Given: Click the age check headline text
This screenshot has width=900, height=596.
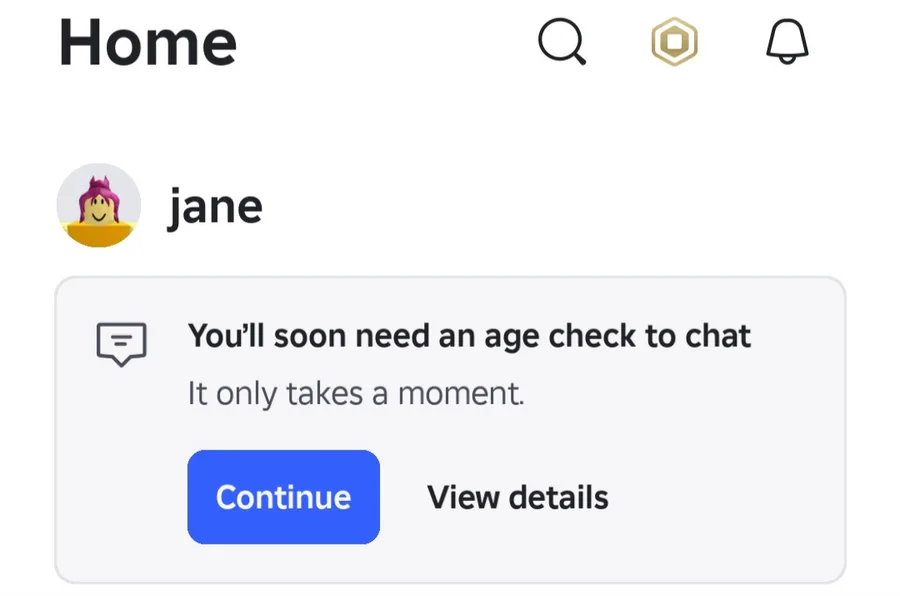Looking at the screenshot, I should (469, 336).
